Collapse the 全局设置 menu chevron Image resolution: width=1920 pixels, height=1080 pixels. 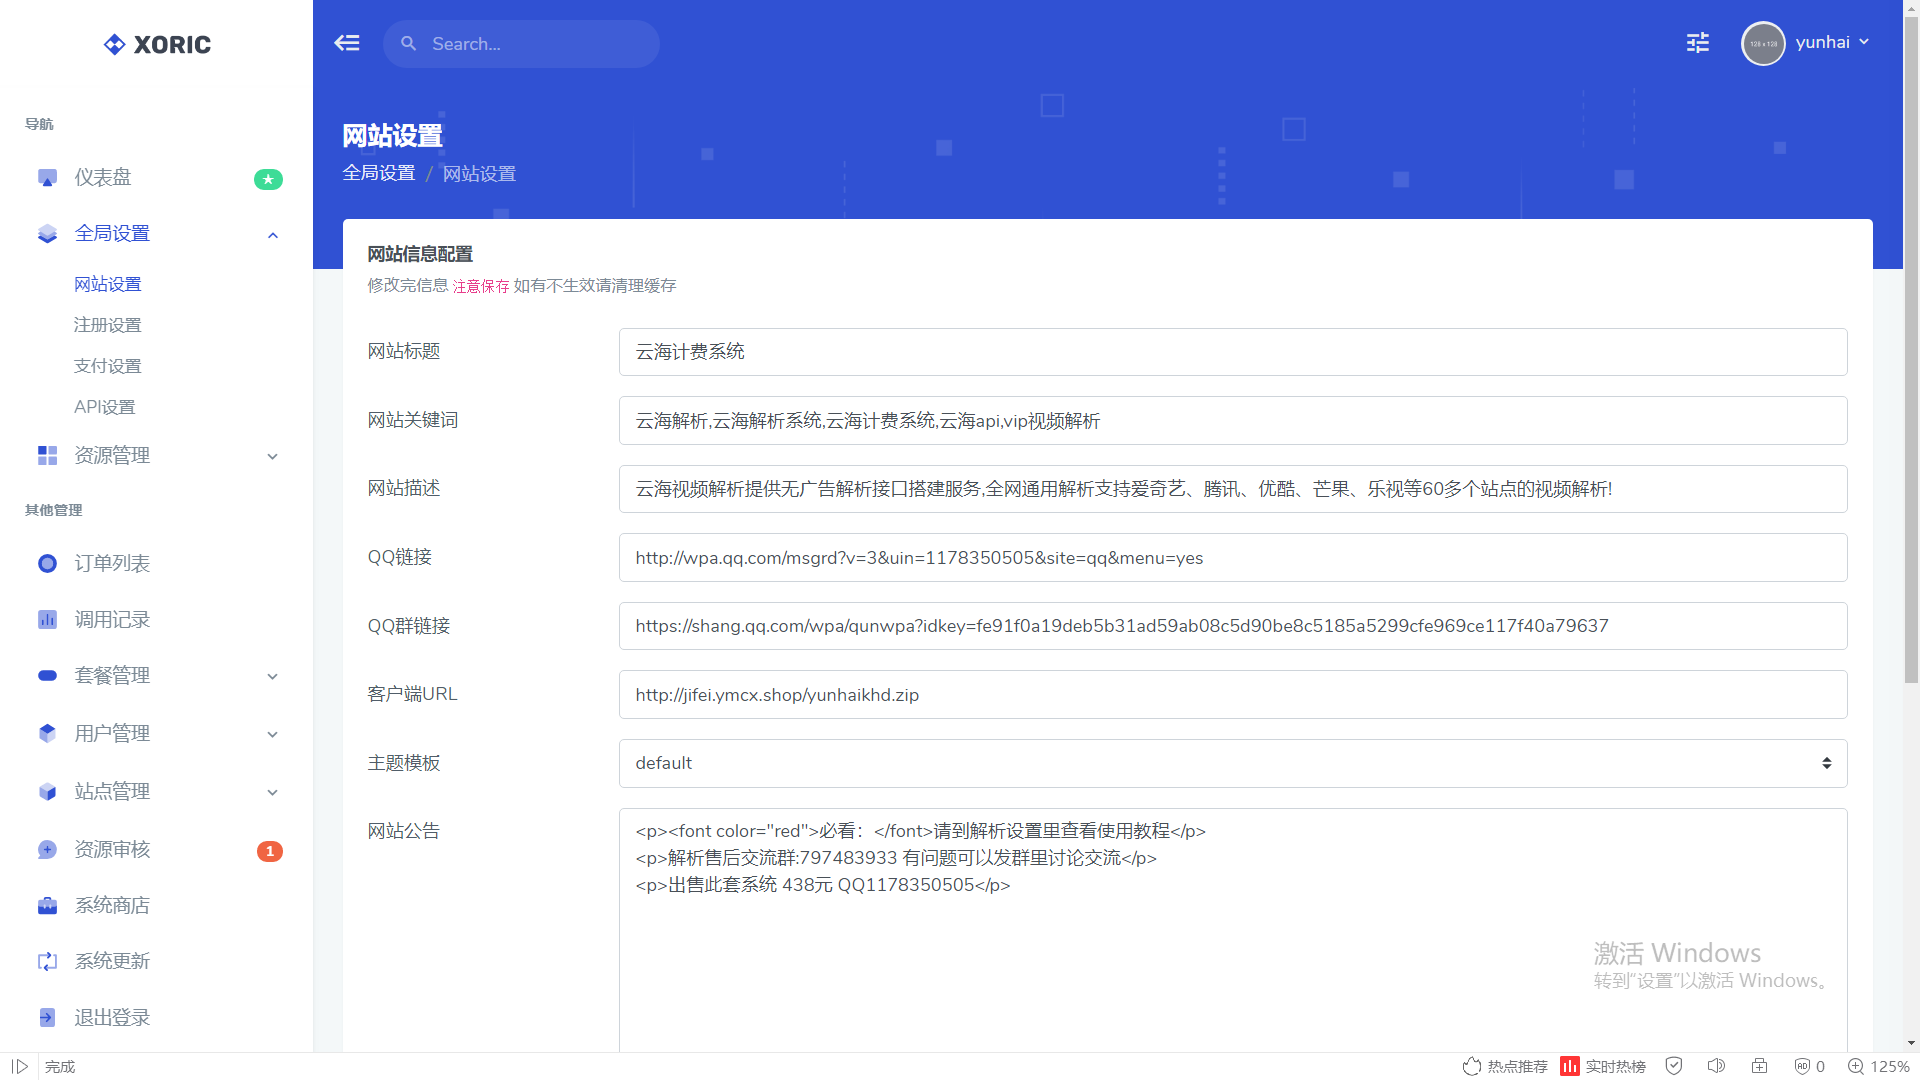click(x=272, y=235)
